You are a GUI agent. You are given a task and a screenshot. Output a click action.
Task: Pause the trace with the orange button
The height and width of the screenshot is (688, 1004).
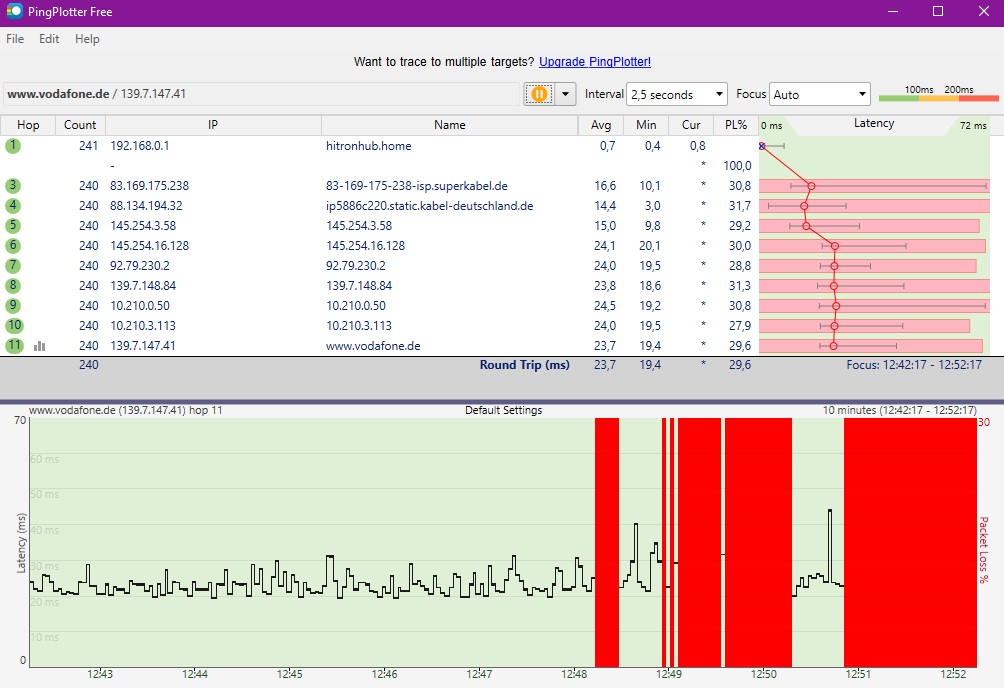(x=539, y=94)
